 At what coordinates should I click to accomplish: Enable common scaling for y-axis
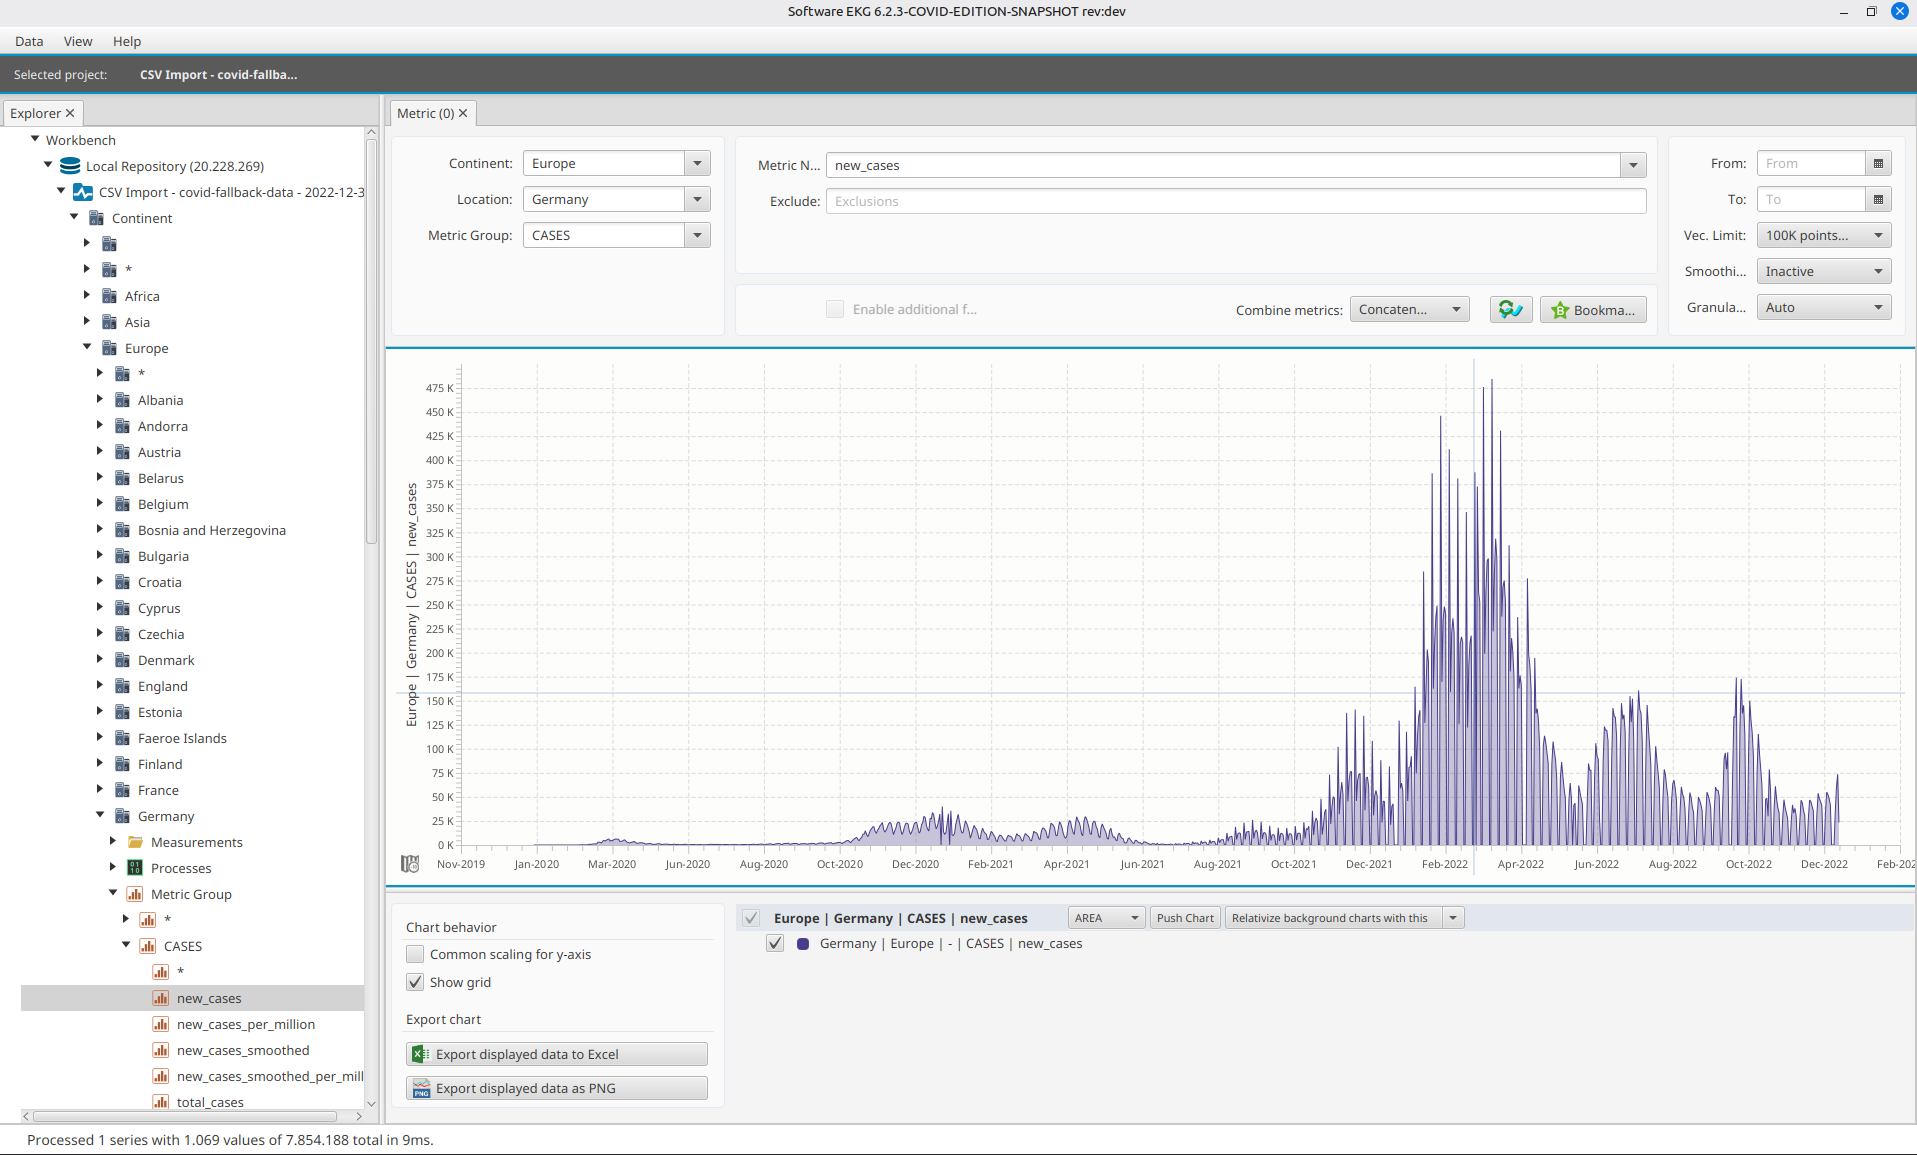click(x=415, y=954)
